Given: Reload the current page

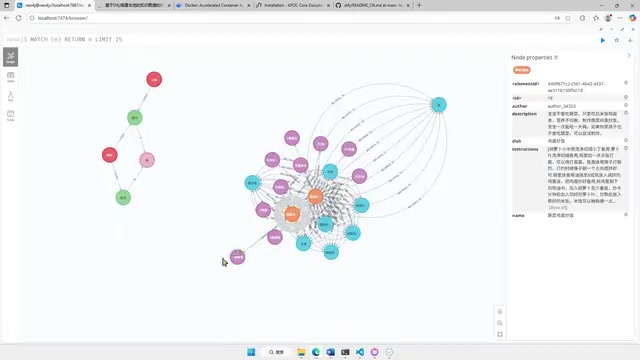Looking at the screenshot, I should coord(19,18).
